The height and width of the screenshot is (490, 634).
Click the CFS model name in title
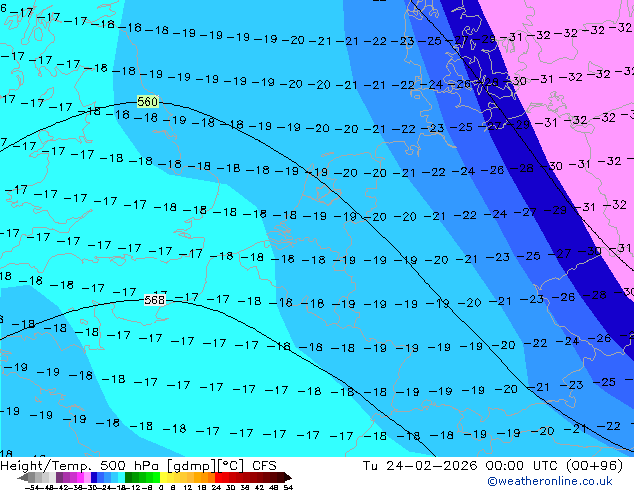pos(264,466)
